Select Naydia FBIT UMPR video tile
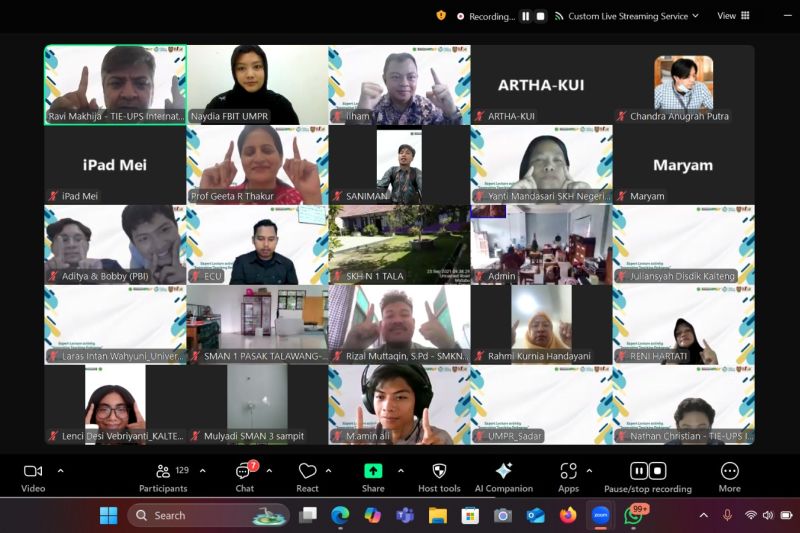The width and height of the screenshot is (800, 533). coord(258,85)
